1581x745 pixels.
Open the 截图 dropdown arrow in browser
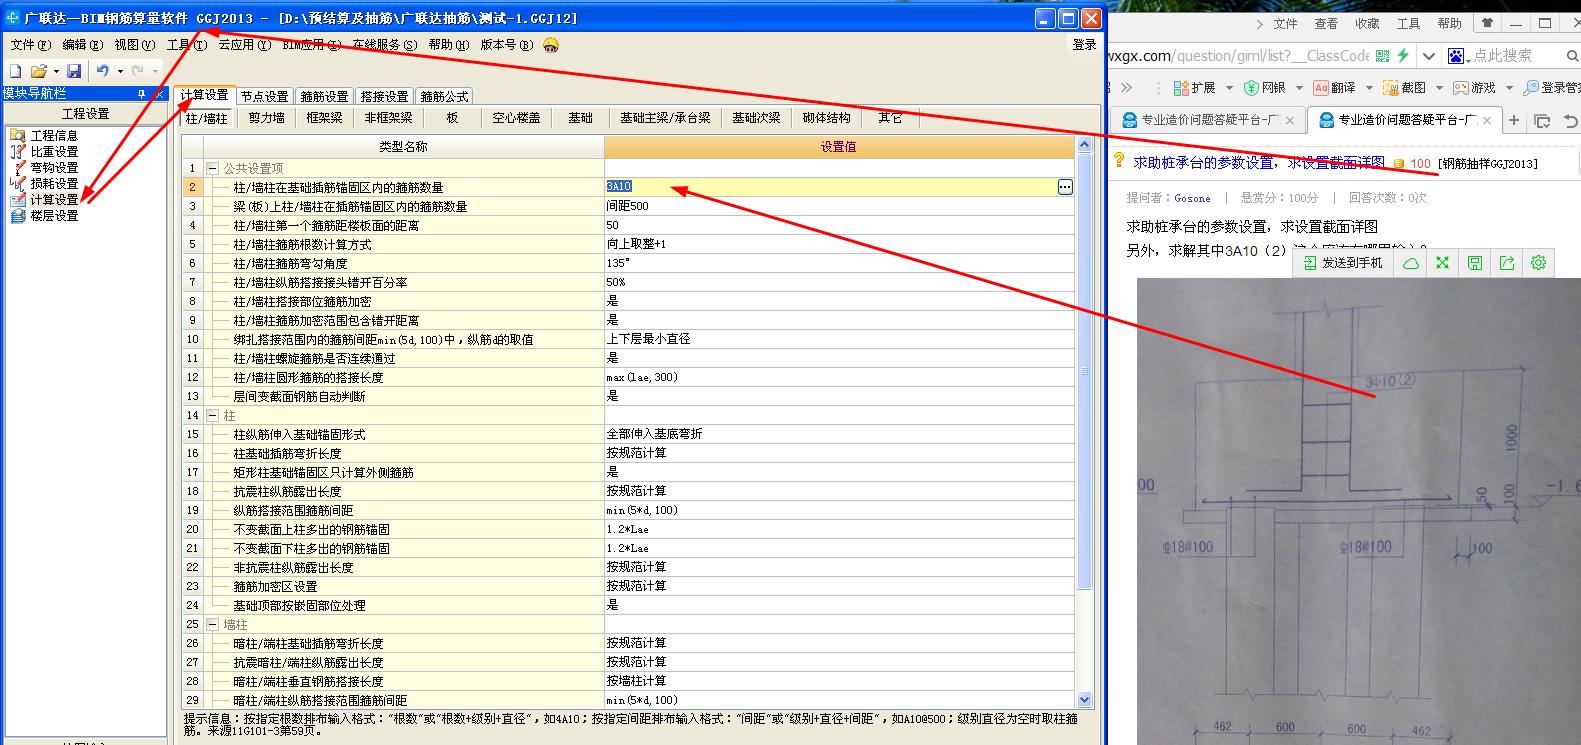coord(1439,88)
